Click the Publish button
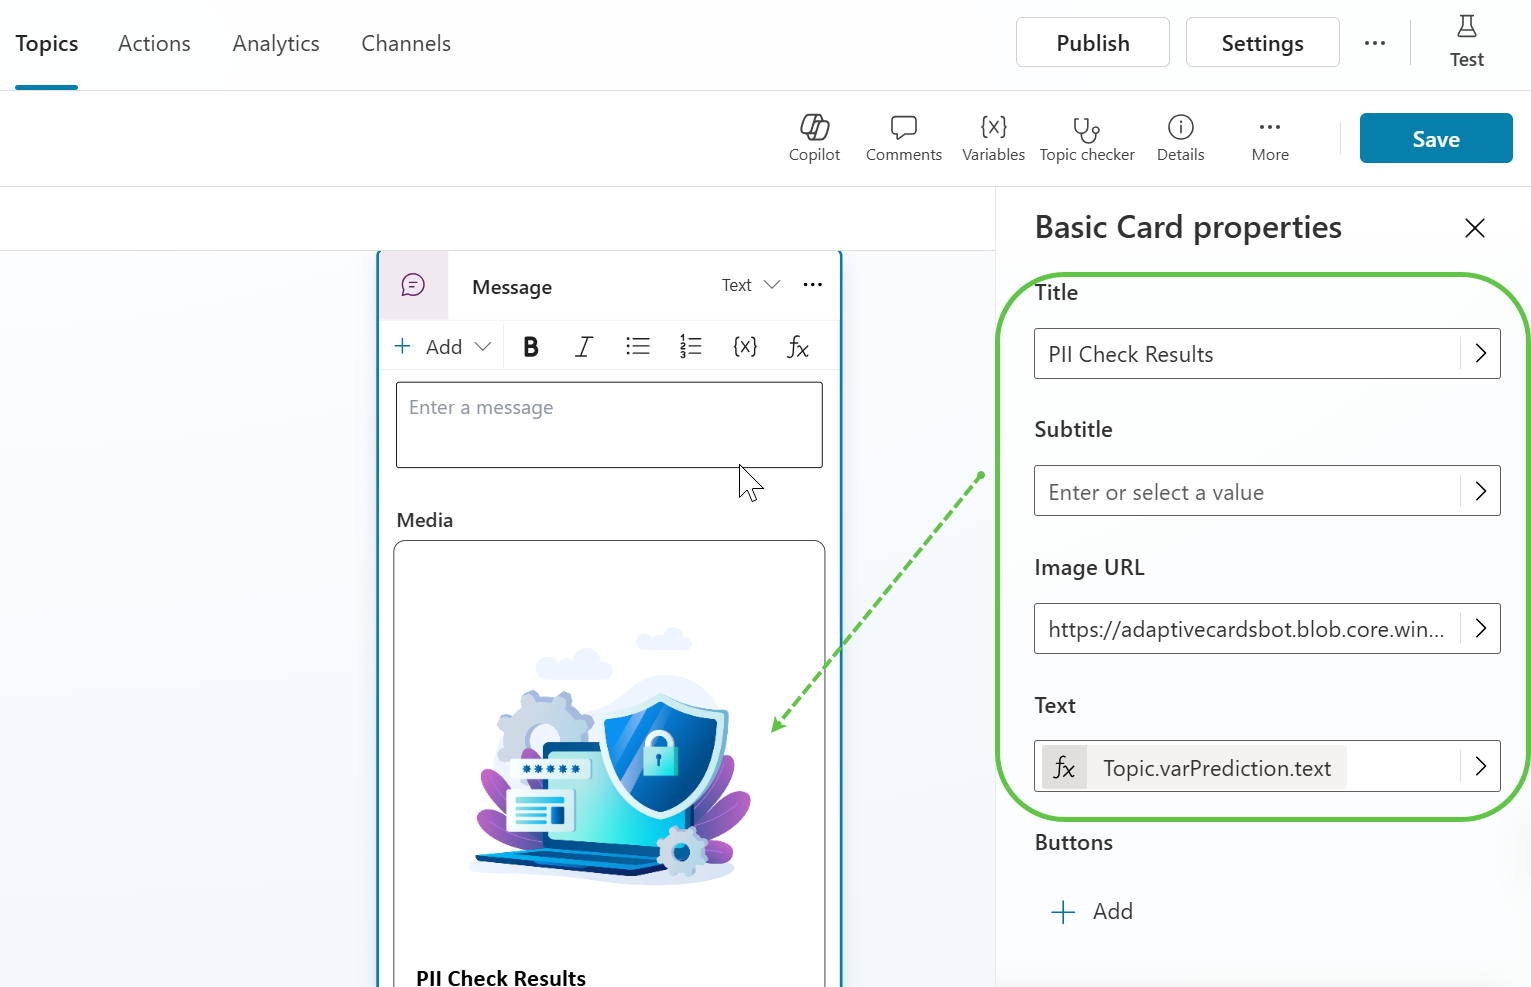Screen dimensions: 1531x987 tap(1092, 43)
